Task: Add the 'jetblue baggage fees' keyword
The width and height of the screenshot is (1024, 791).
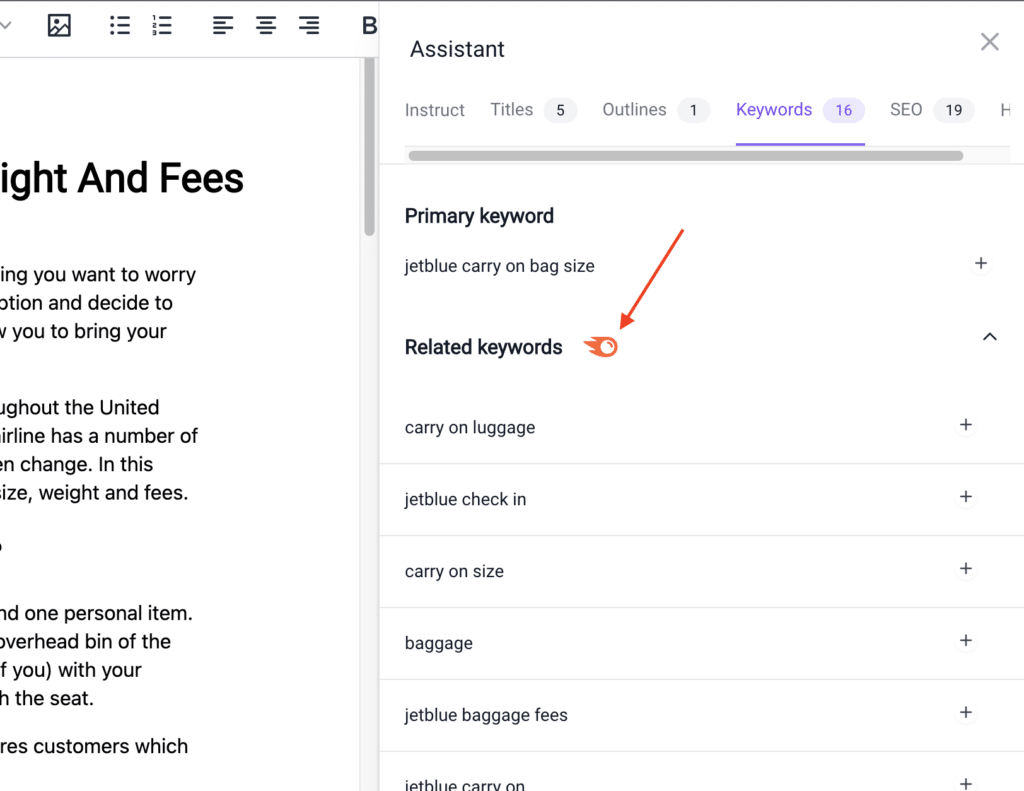Action: click(x=966, y=713)
